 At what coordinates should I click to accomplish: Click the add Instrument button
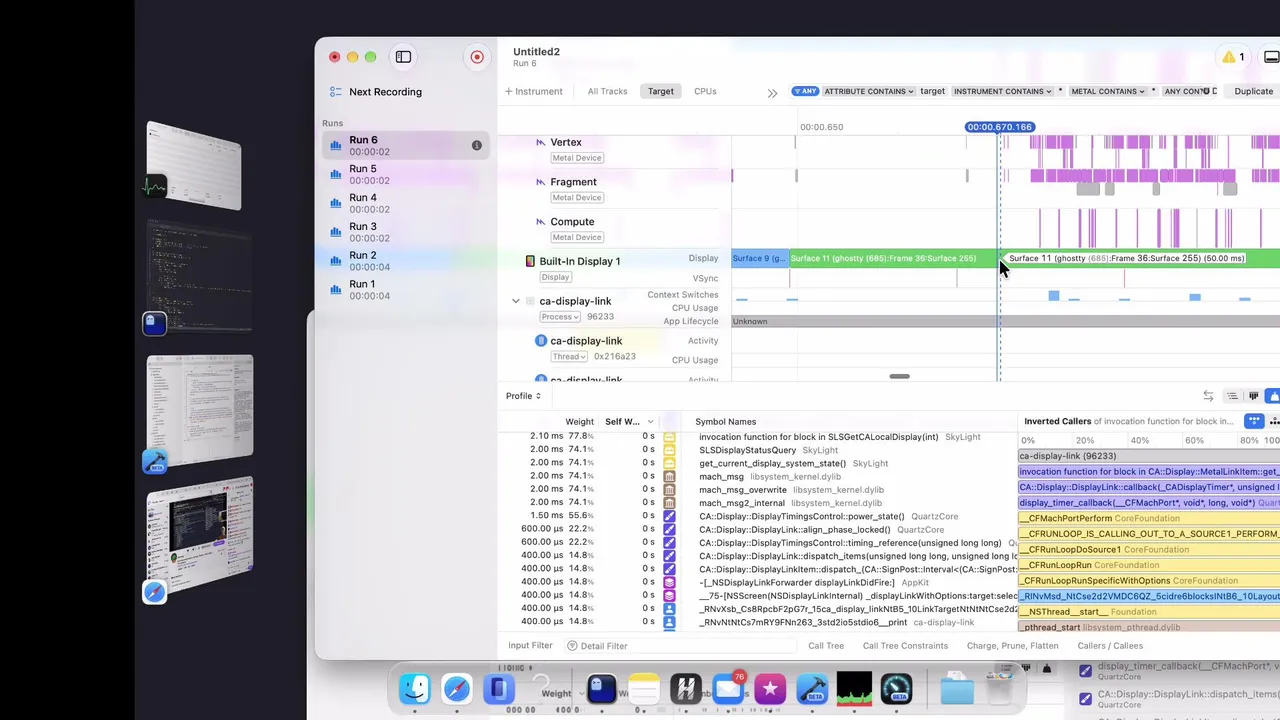[x=534, y=91]
